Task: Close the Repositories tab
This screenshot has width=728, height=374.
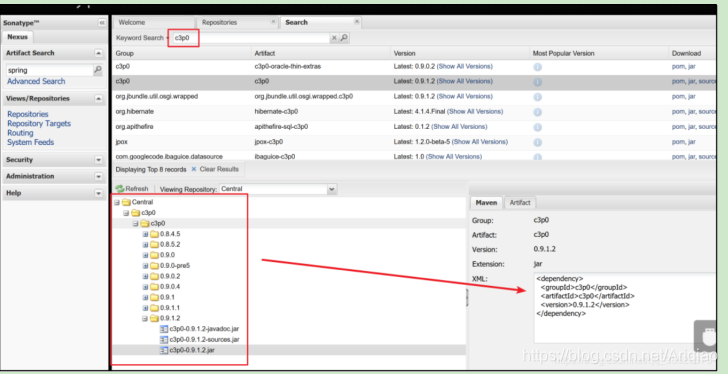Action: 273,22
